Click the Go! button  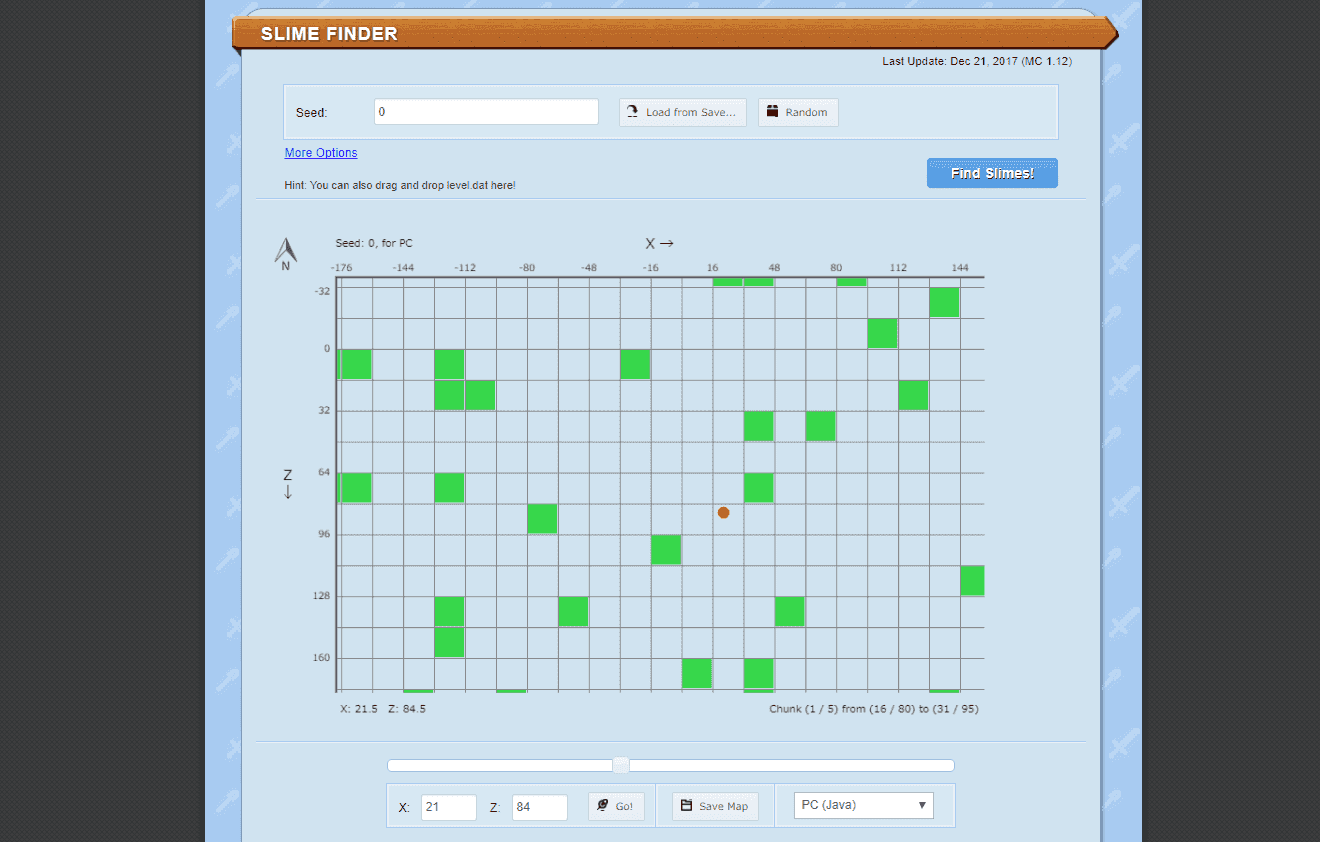[x=616, y=806]
